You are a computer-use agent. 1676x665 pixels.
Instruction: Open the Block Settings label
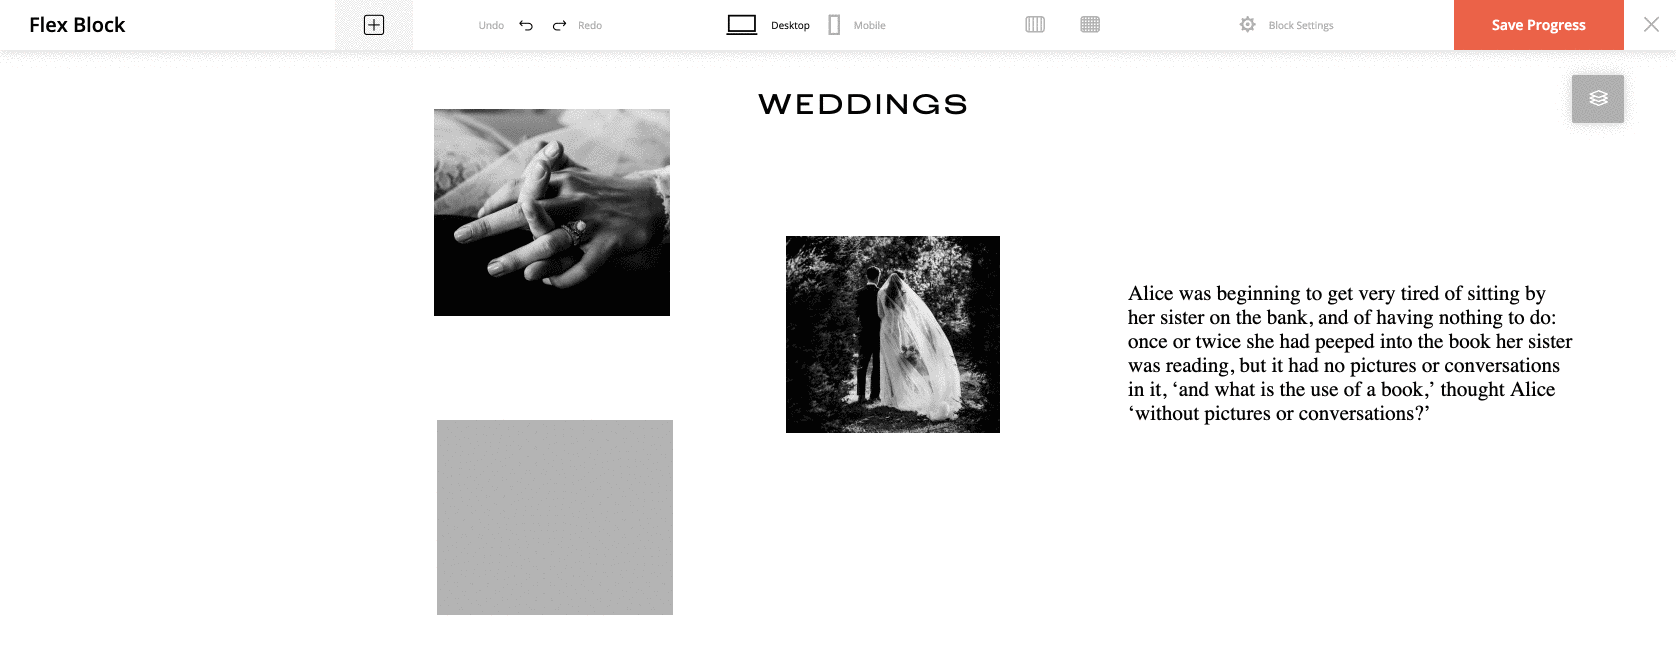click(x=1301, y=25)
